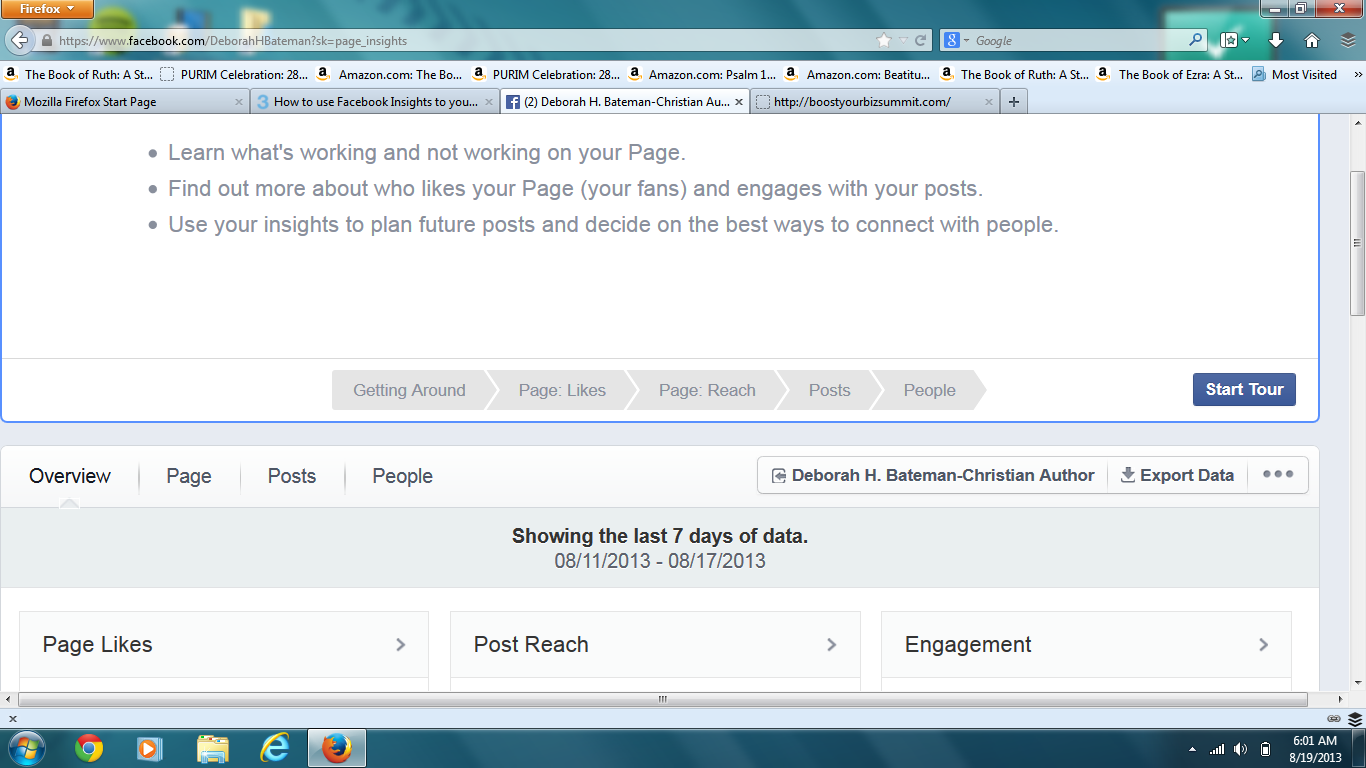Expand the Page Likes section chevron
This screenshot has width=1366, height=768.
tap(400, 645)
